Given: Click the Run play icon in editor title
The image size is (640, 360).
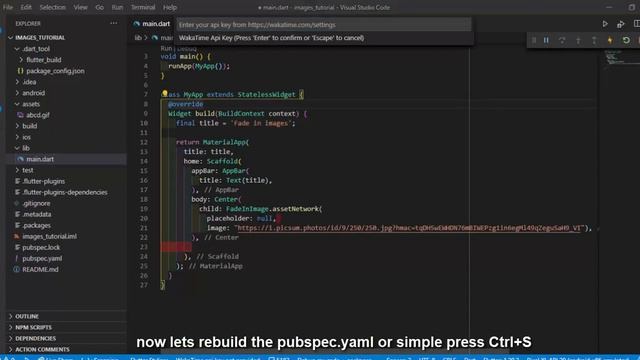Looking at the screenshot, I should coord(605,24).
